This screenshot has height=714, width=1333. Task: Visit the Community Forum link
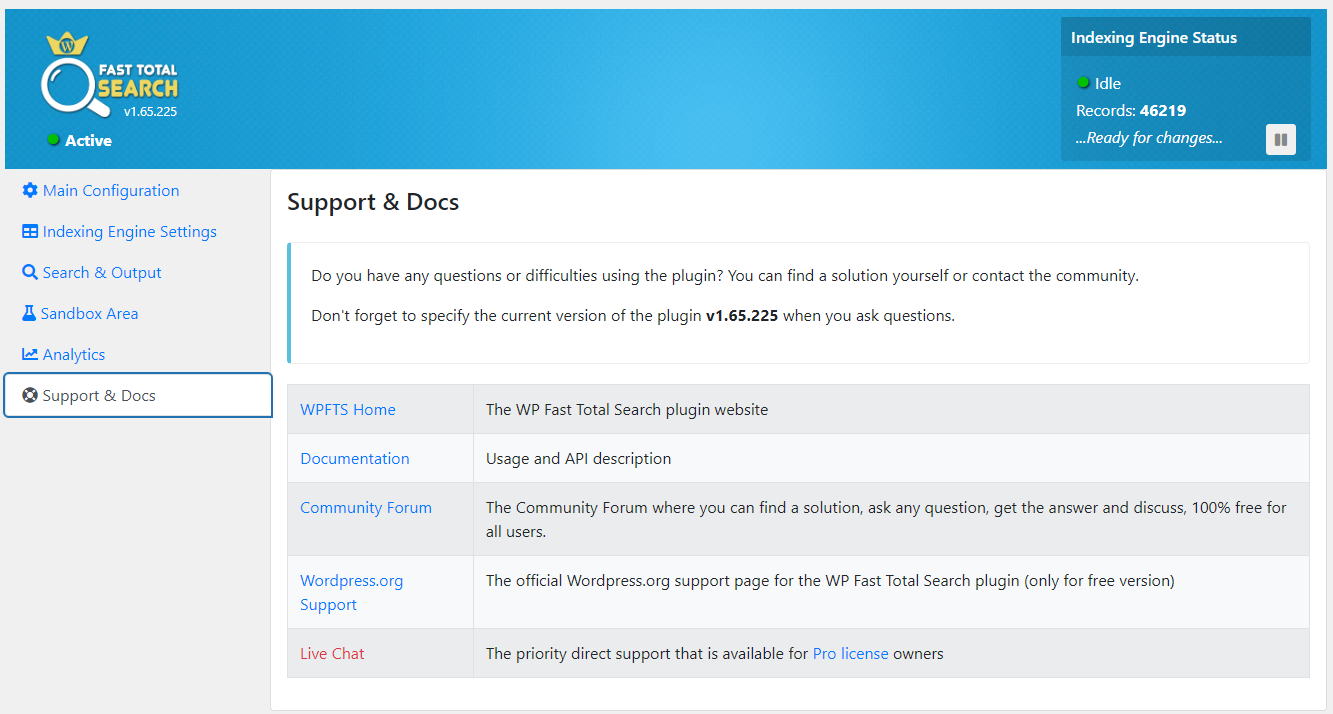click(366, 507)
